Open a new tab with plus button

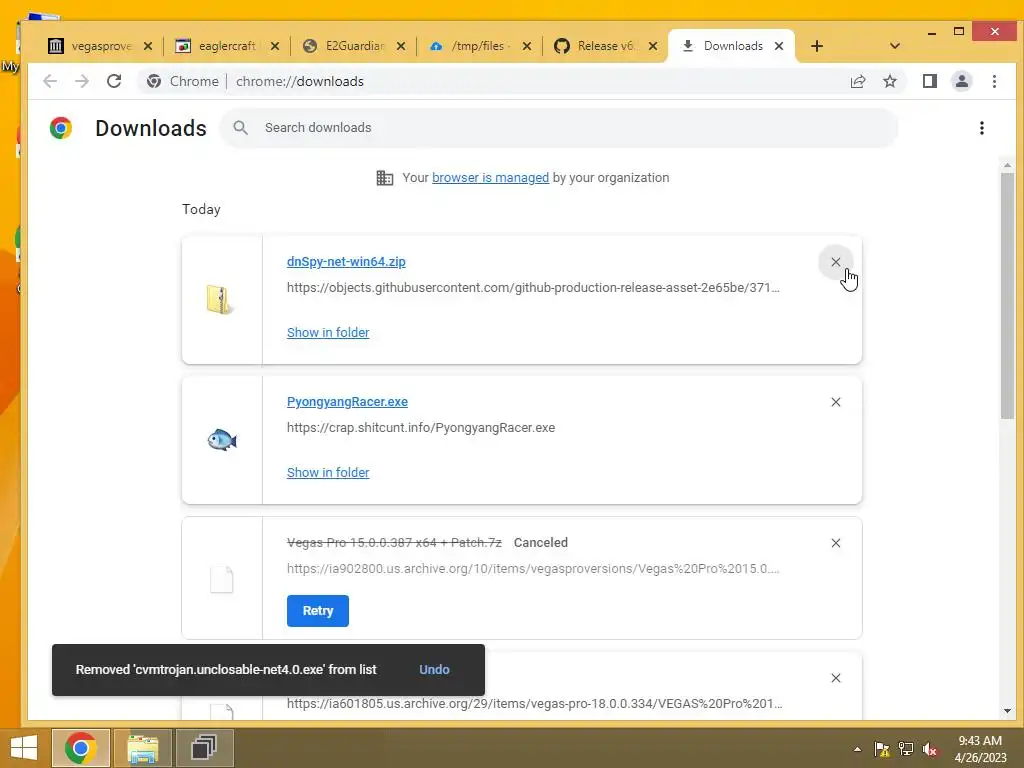pyautogui.click(x=816, y=46)
